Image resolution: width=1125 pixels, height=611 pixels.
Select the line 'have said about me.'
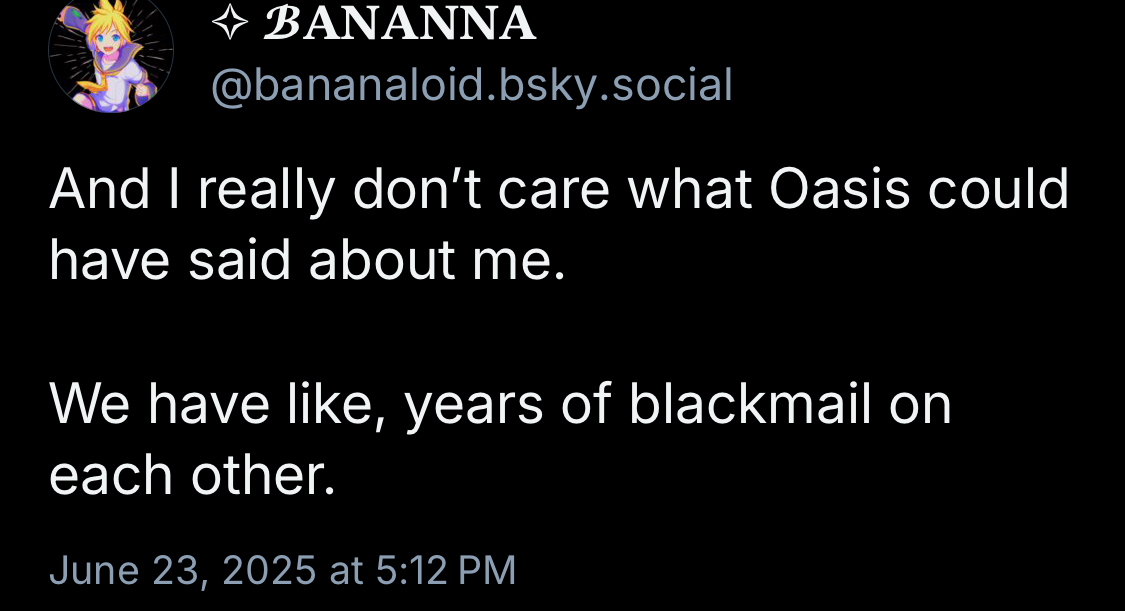[x=308, y=261]
